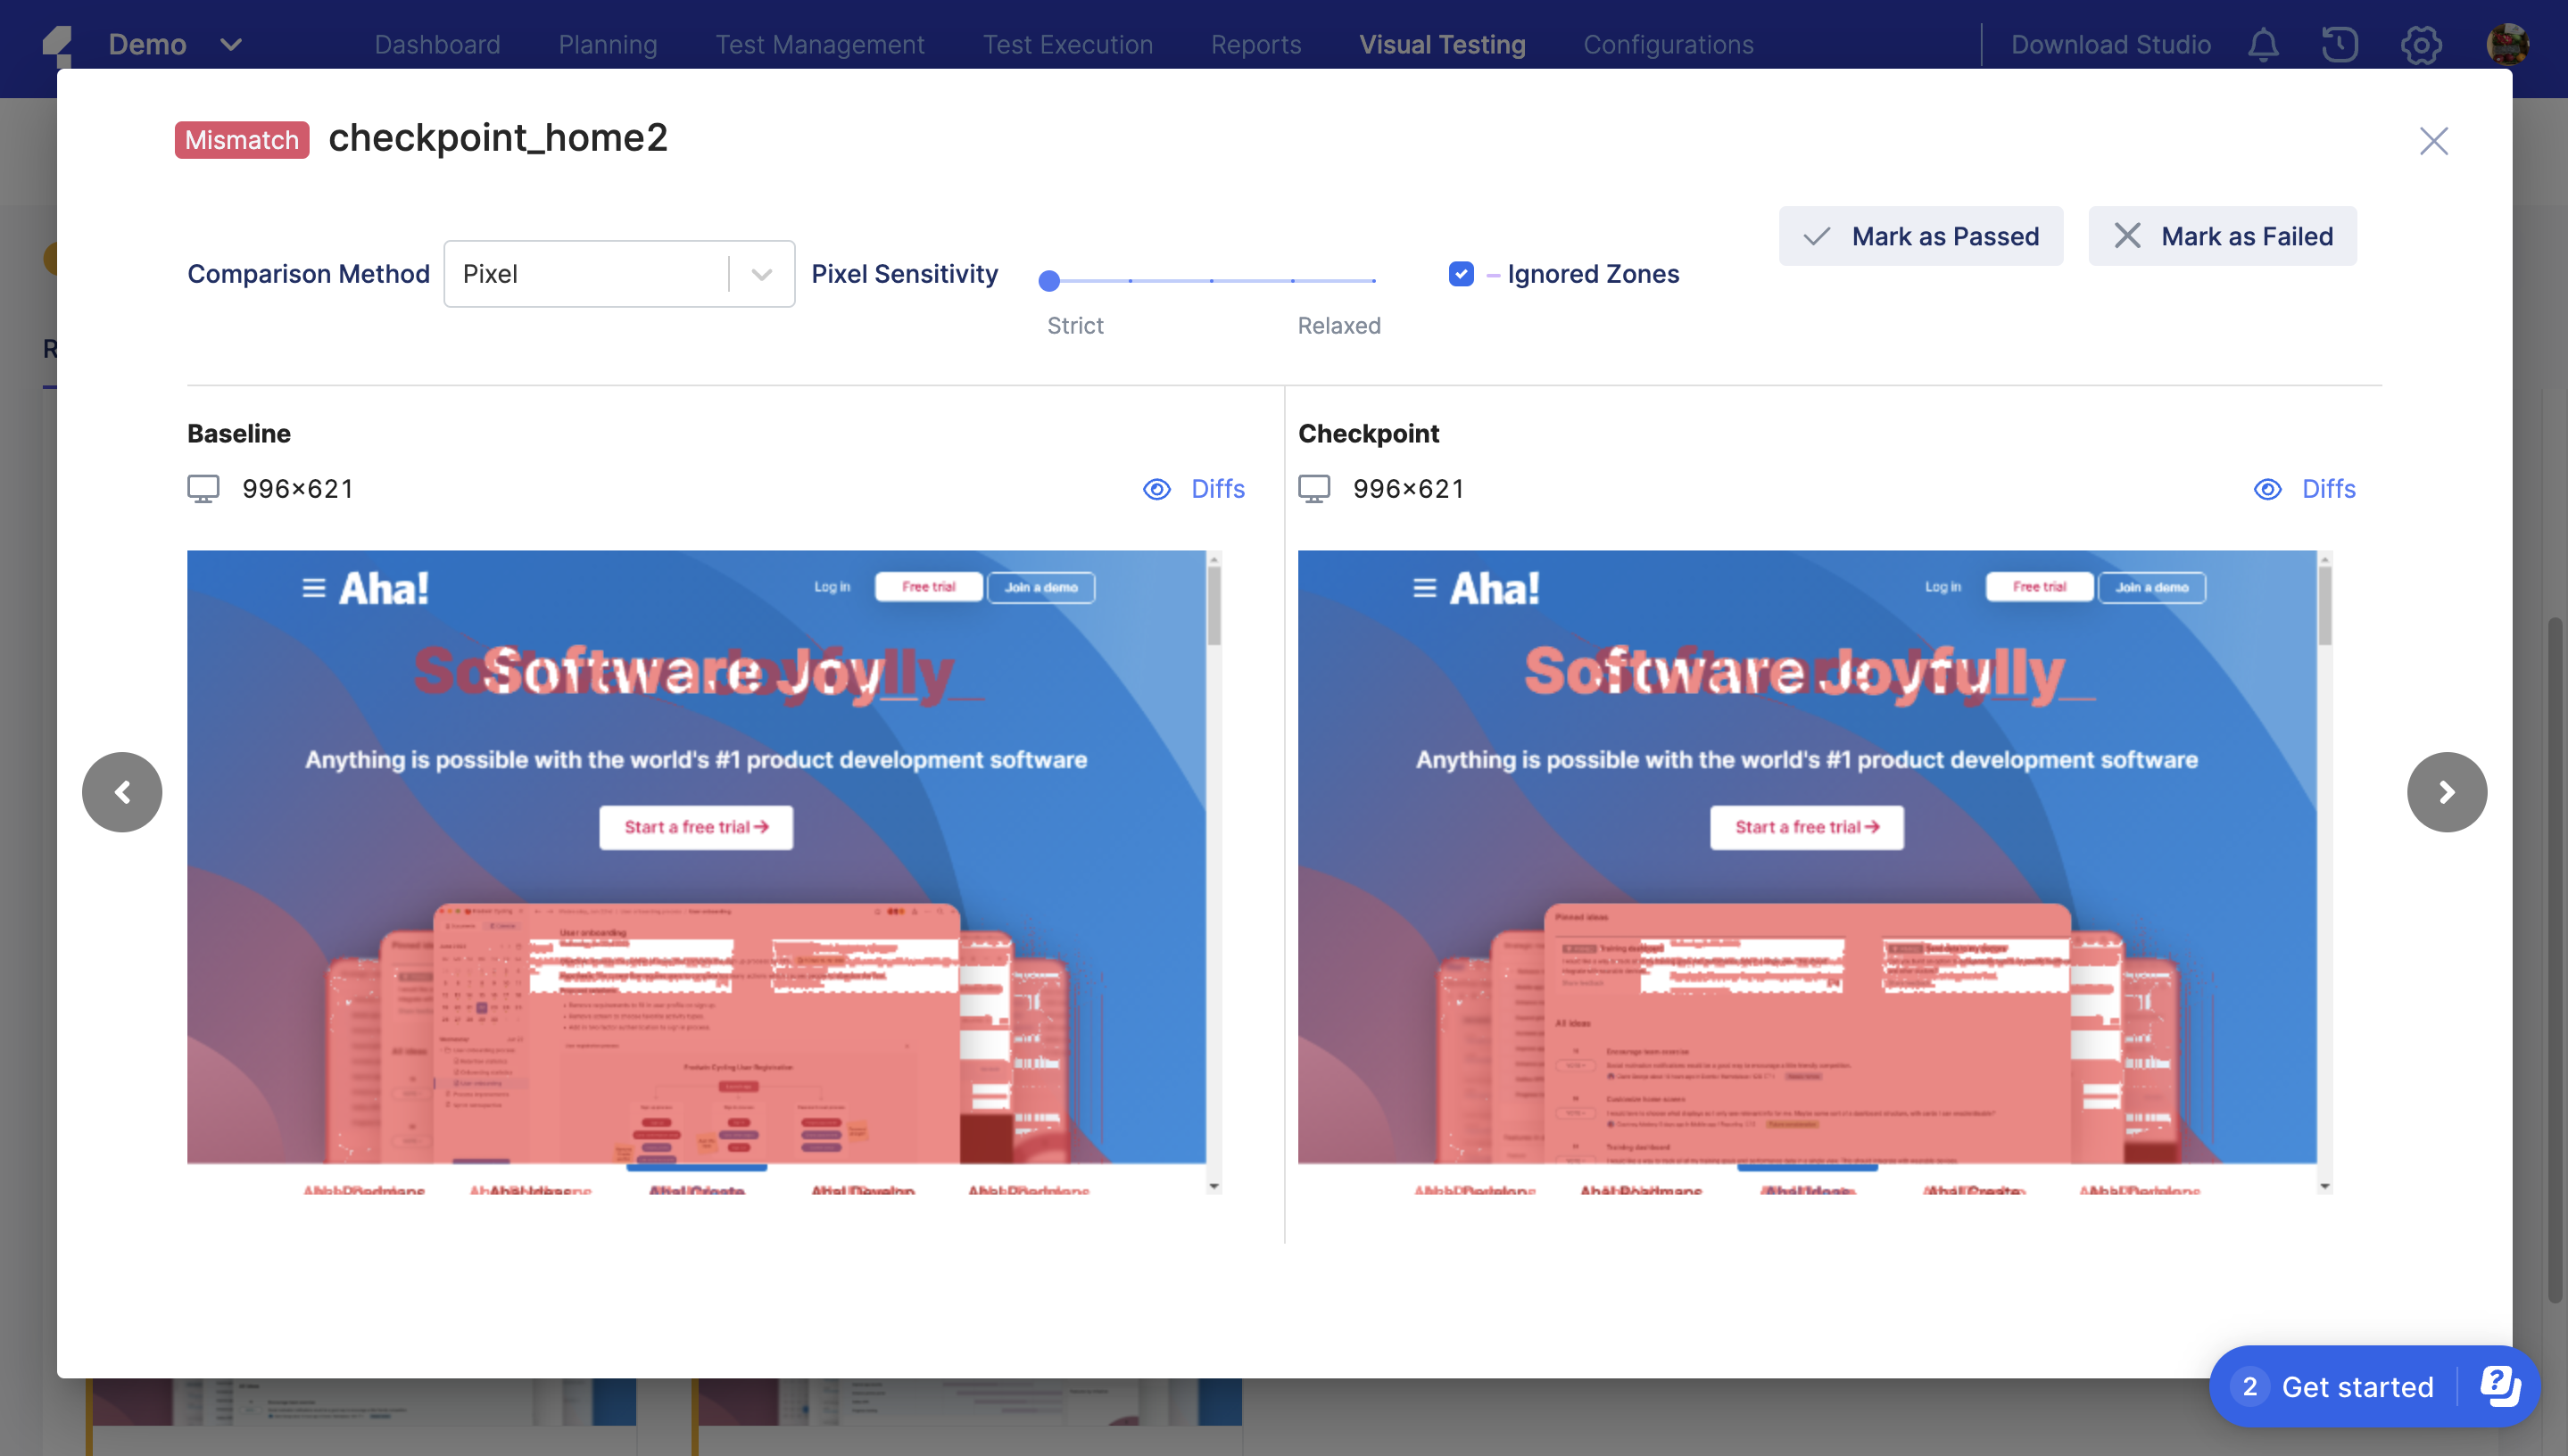The height and width of the screenshot is (1456, 2568).
Task: Open the Test Management menu
Action: [x=820, y=45]
